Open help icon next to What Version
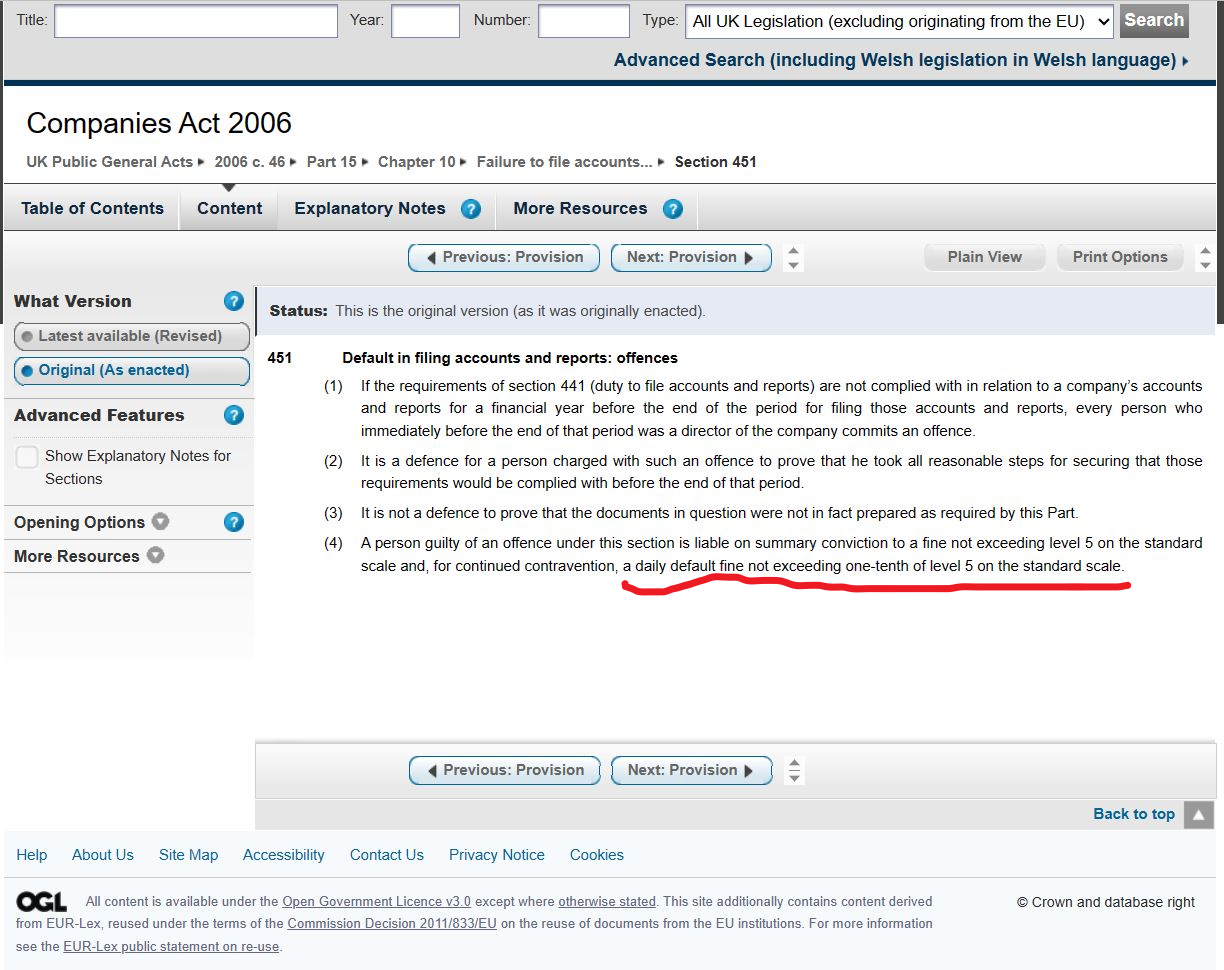Image resolution: width=1224 pixels, height=970 pixels. (x=234, y=301)
